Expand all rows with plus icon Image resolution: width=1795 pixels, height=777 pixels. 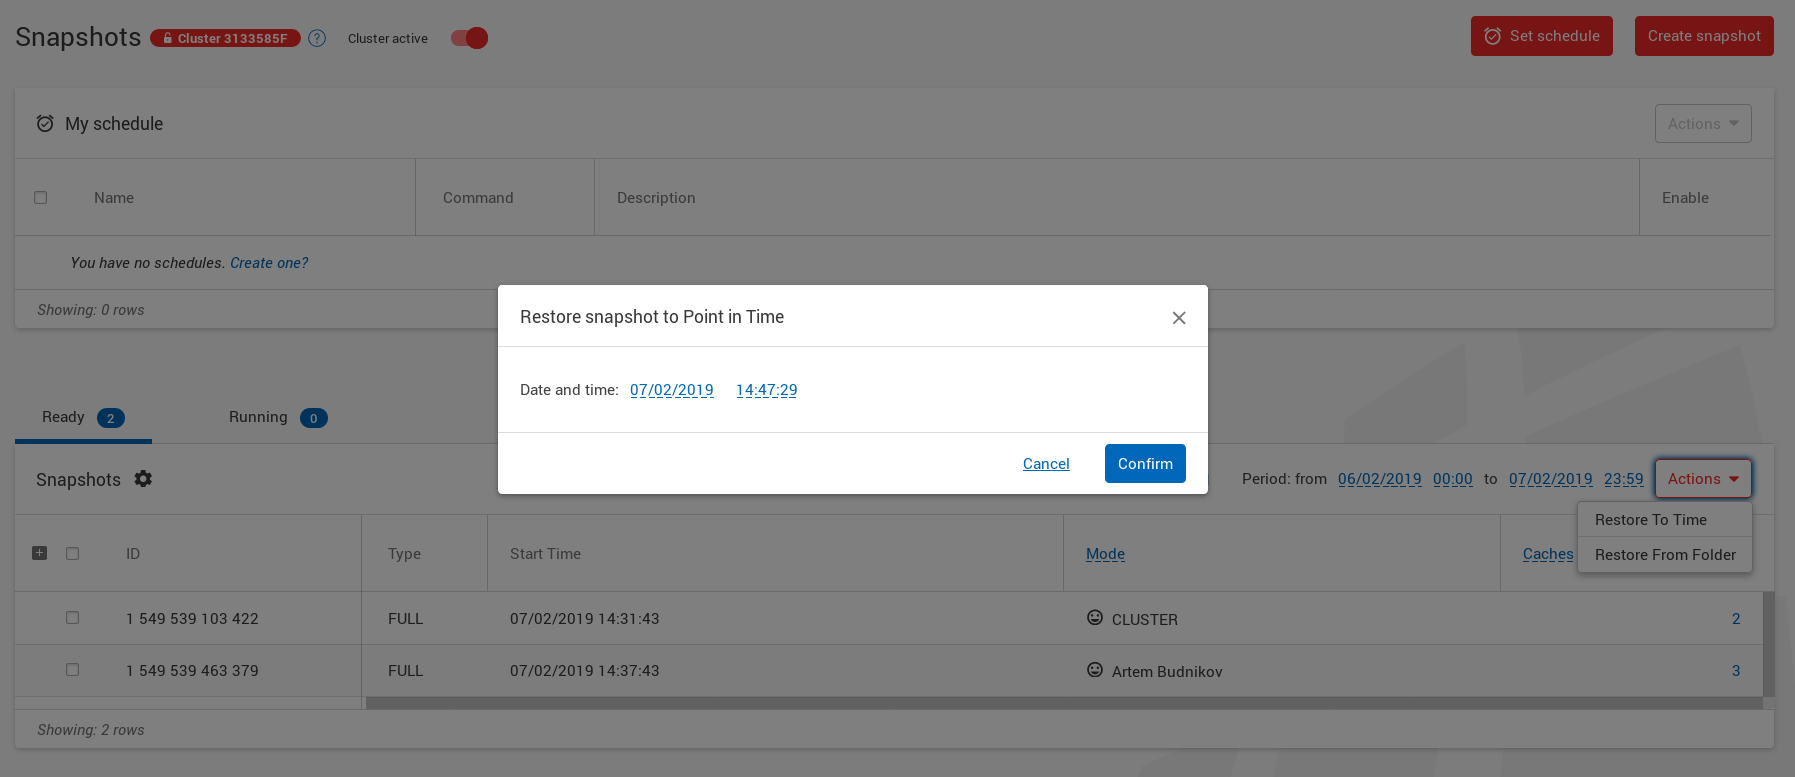[40, 553]
